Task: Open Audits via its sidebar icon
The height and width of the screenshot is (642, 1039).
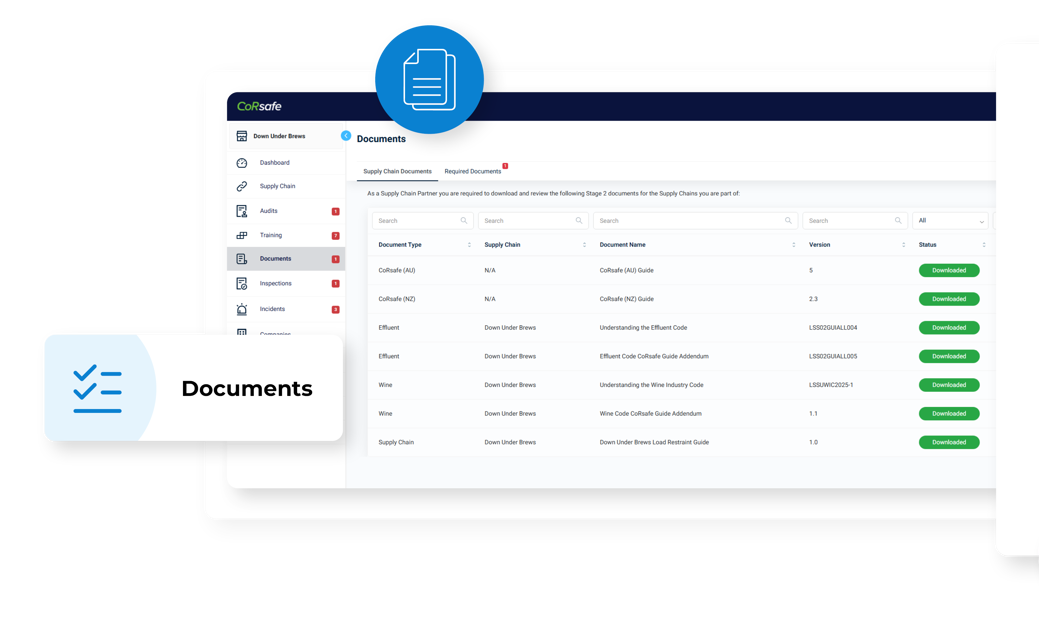Action: (242, 211)
